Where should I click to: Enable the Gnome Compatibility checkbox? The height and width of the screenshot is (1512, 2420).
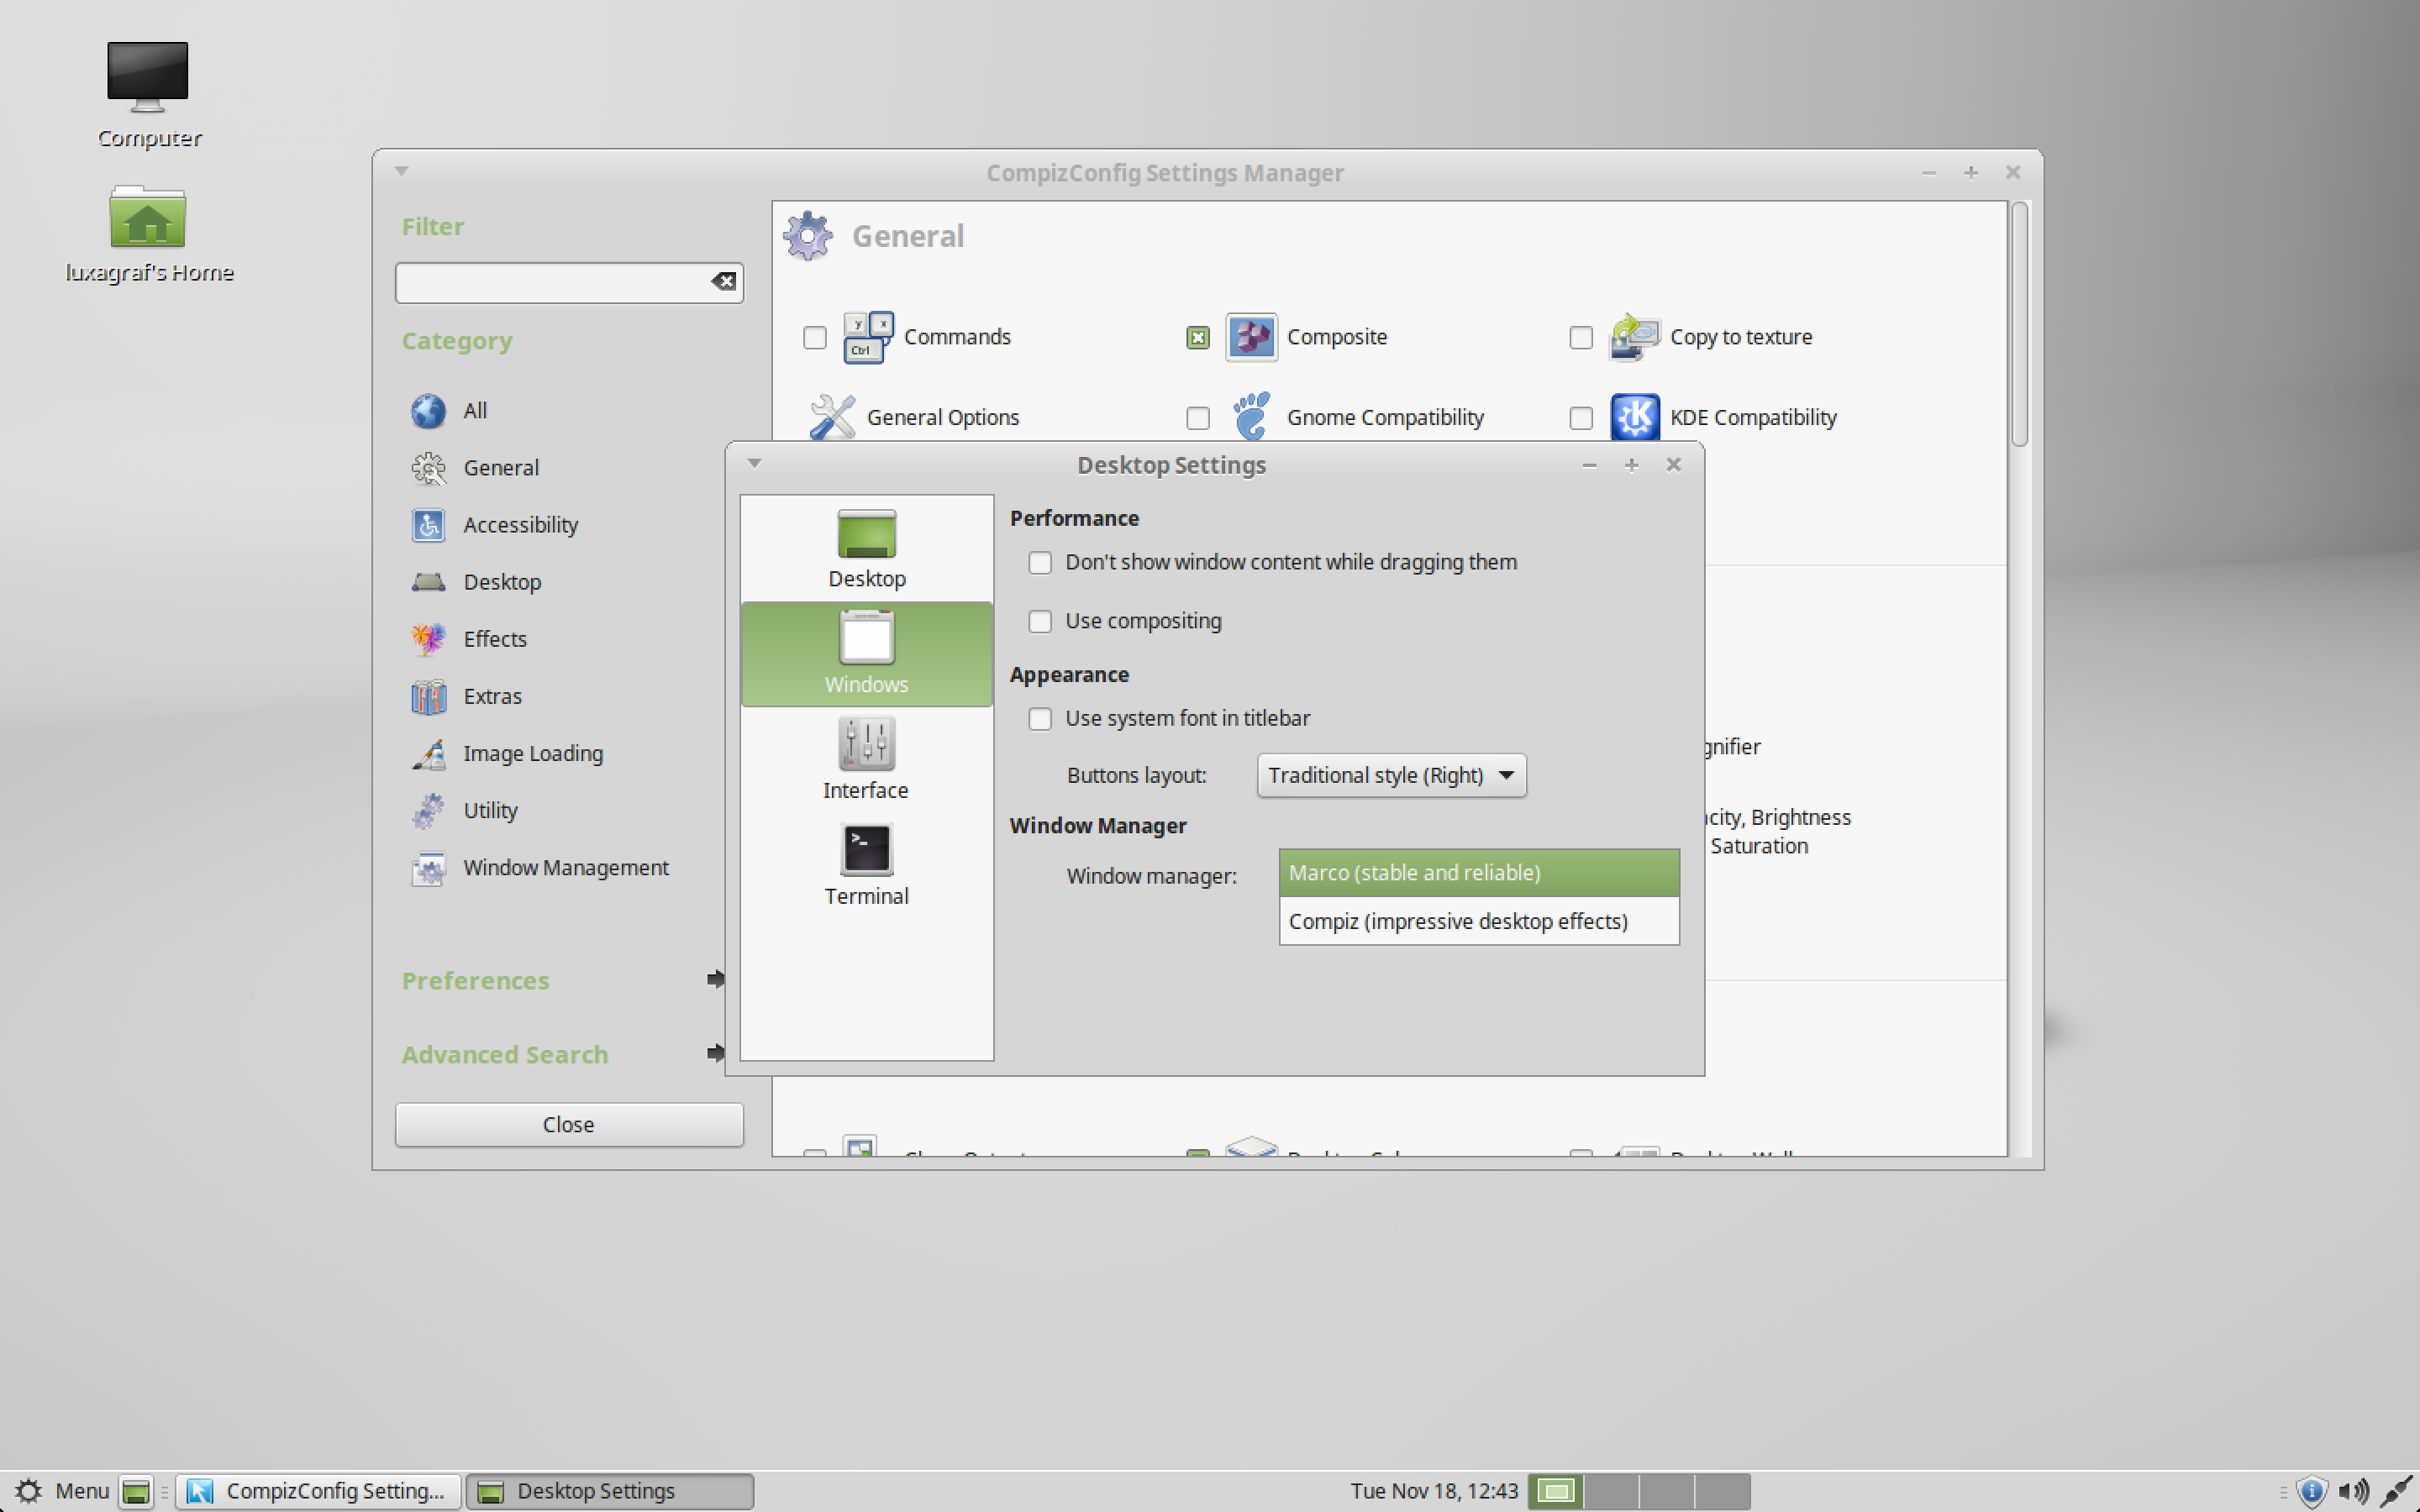(1197, 418)
